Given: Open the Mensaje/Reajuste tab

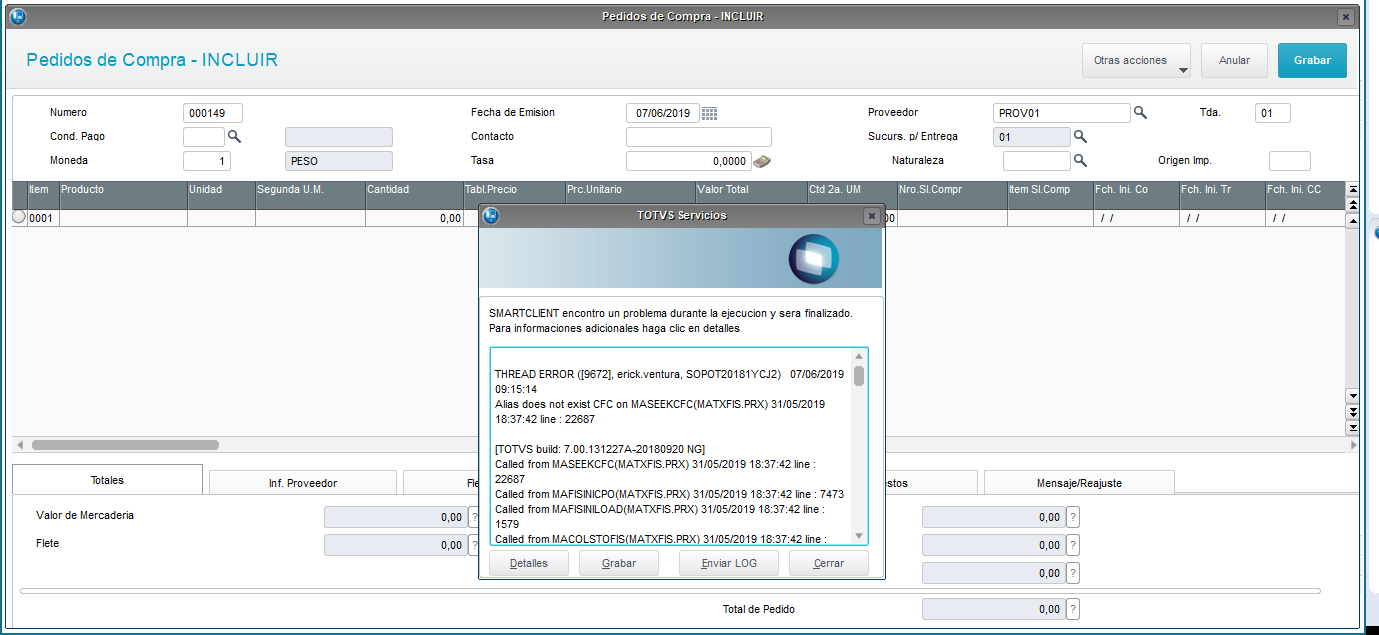Looking at the screenshot, I should click(x=1079, y=483).
